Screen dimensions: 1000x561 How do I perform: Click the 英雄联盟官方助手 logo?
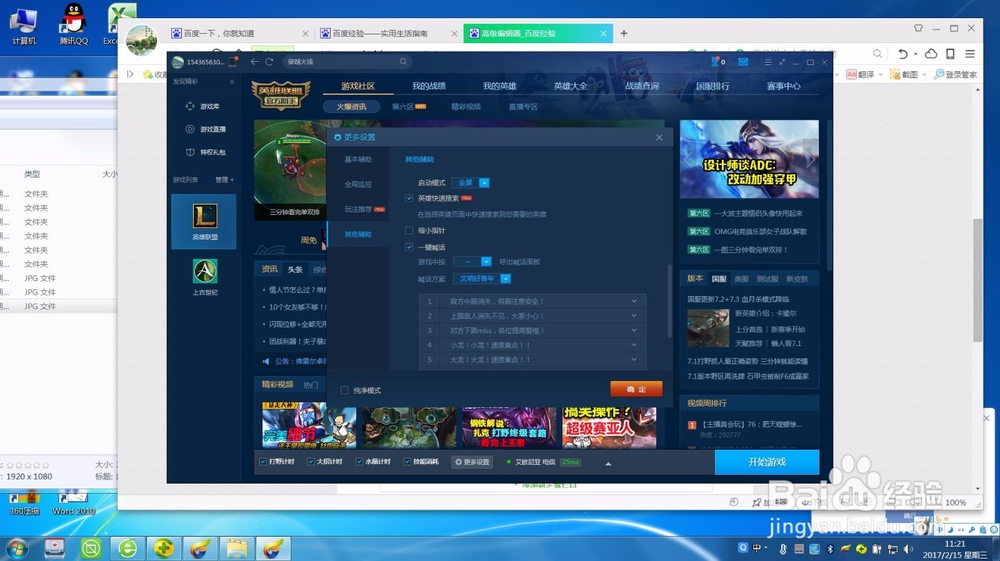click(x=281, y=96)
